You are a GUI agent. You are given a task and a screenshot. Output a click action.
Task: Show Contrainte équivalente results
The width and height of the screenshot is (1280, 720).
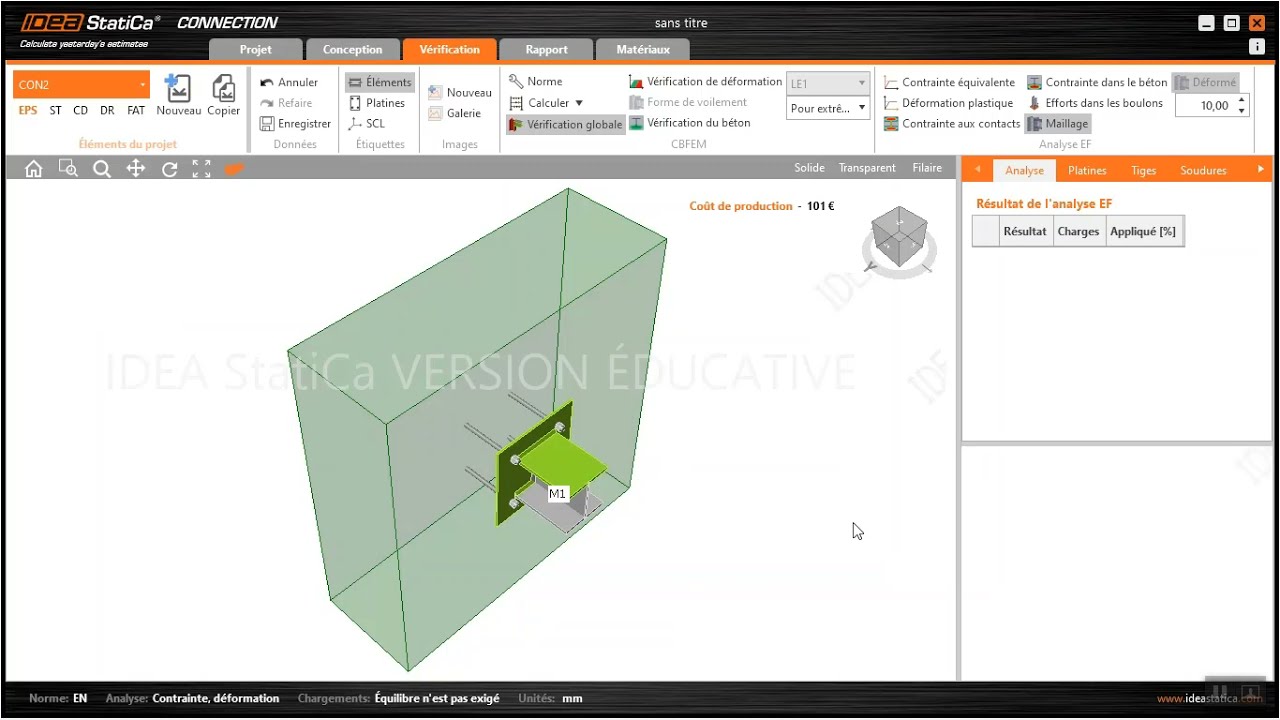pos(949,83)
